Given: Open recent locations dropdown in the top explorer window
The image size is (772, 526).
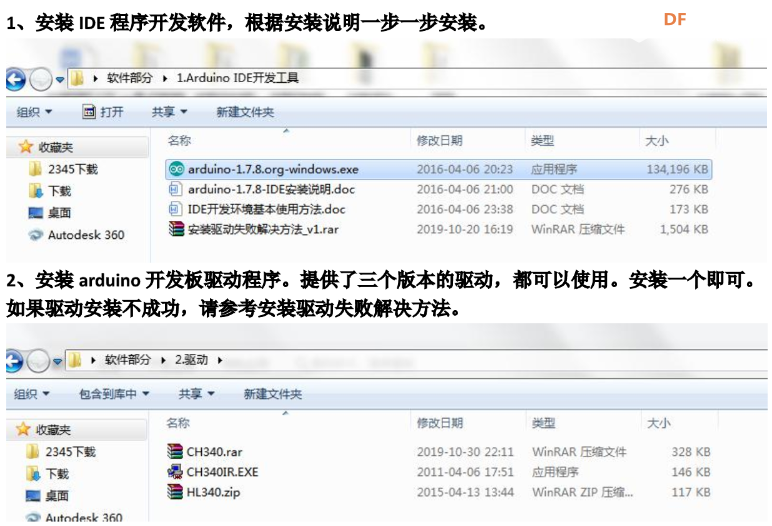Looking at the screenshot, I should tap(60, 79).
